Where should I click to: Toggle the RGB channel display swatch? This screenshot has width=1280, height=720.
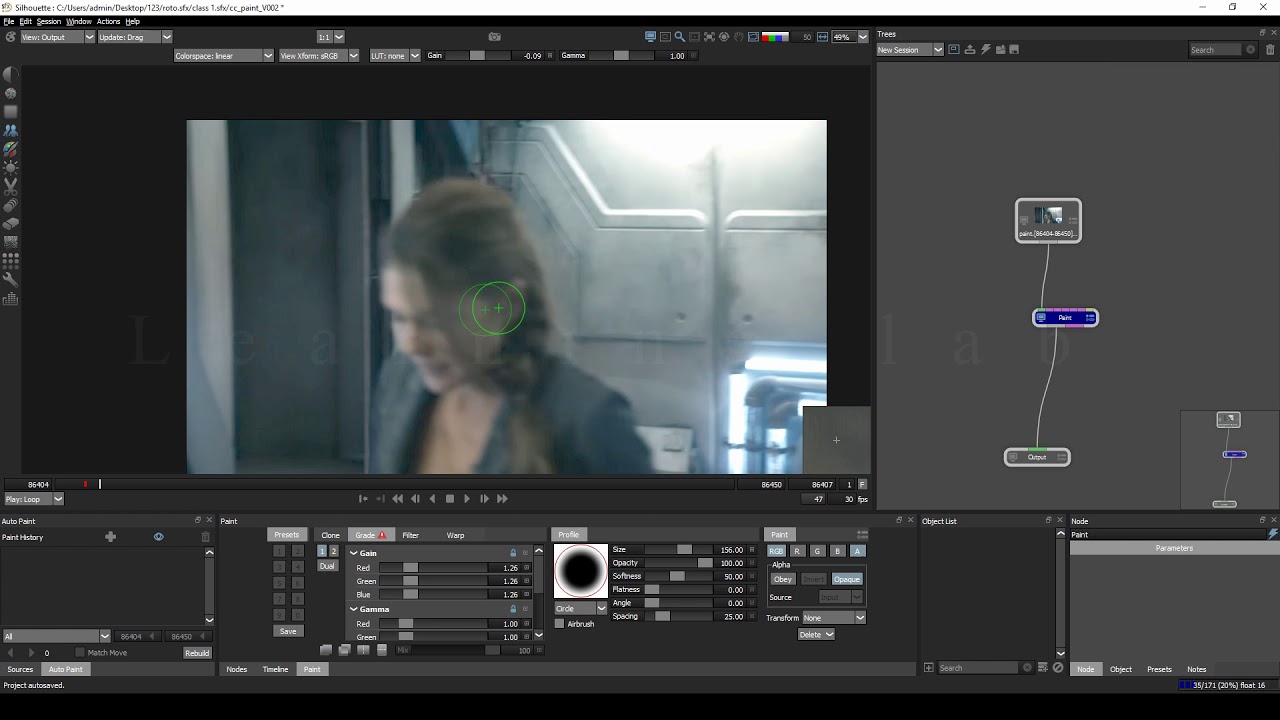click(x=775, y=37)
